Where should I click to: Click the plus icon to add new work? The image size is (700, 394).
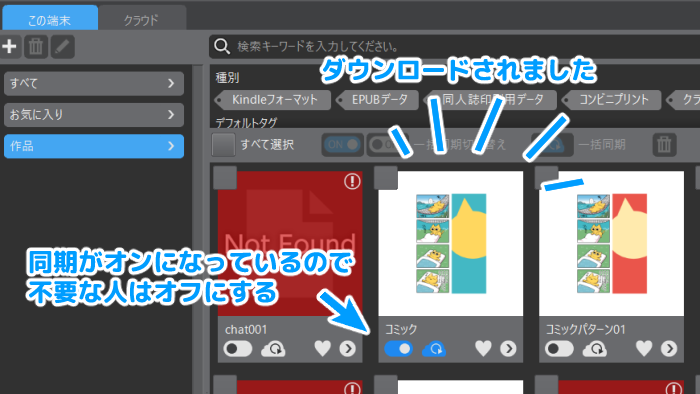pos(9,46)
